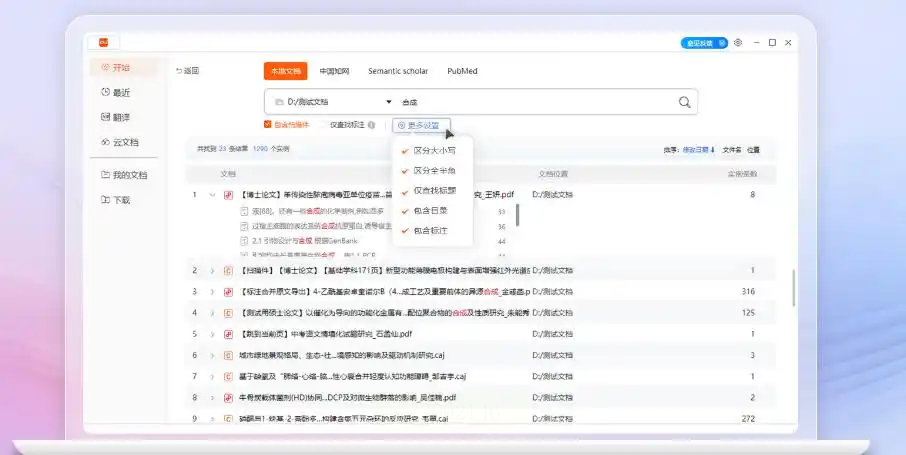This screenshot has height=455, width=906.
Task: Switch to the 中国知网 tab
Action: [334, 71]
